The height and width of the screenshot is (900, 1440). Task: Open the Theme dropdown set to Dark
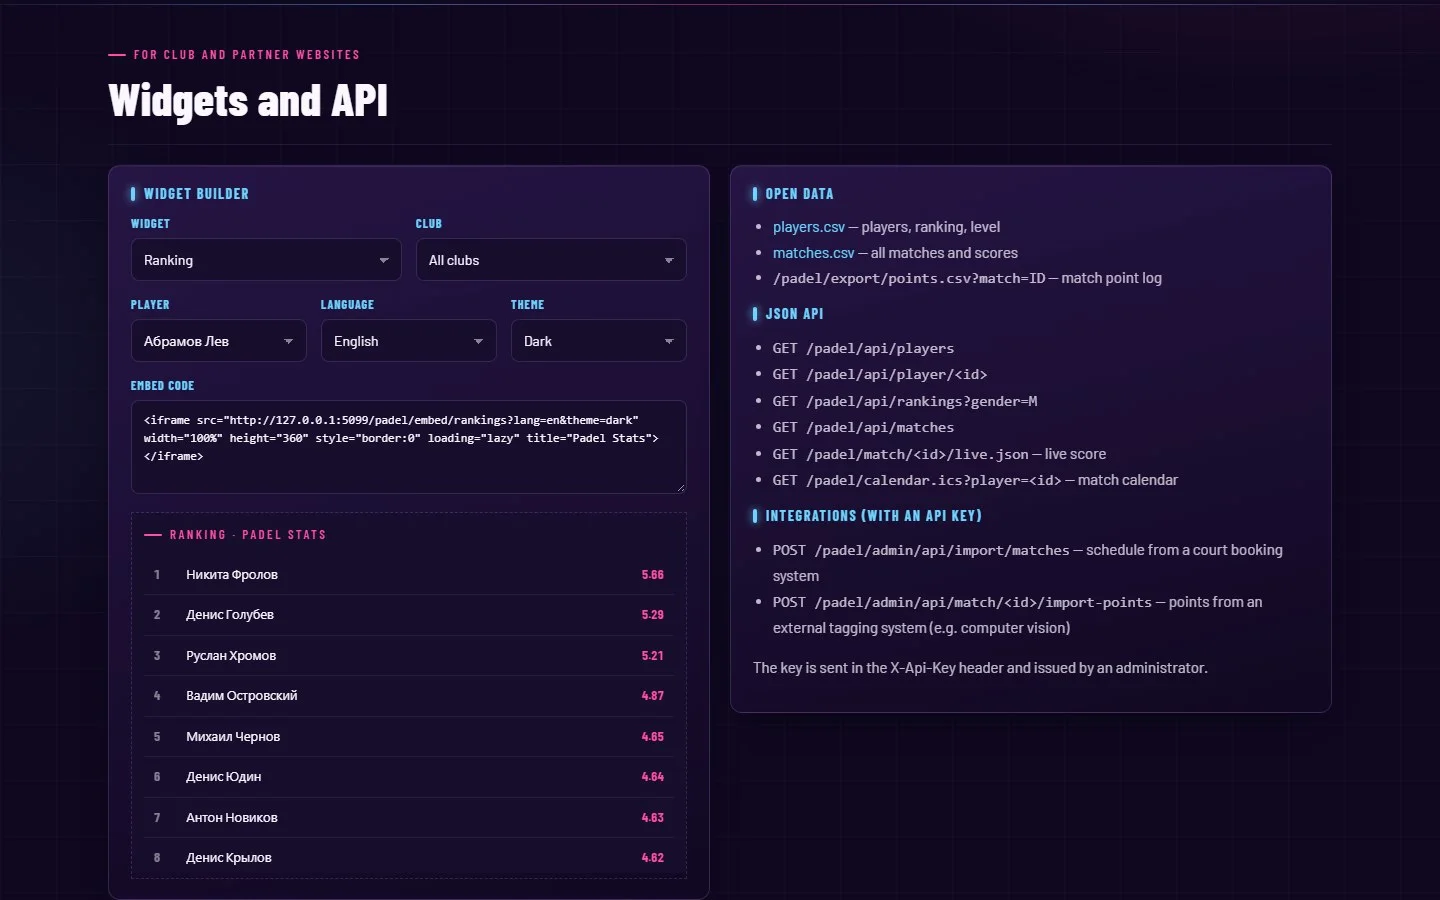tap(599, 341)
